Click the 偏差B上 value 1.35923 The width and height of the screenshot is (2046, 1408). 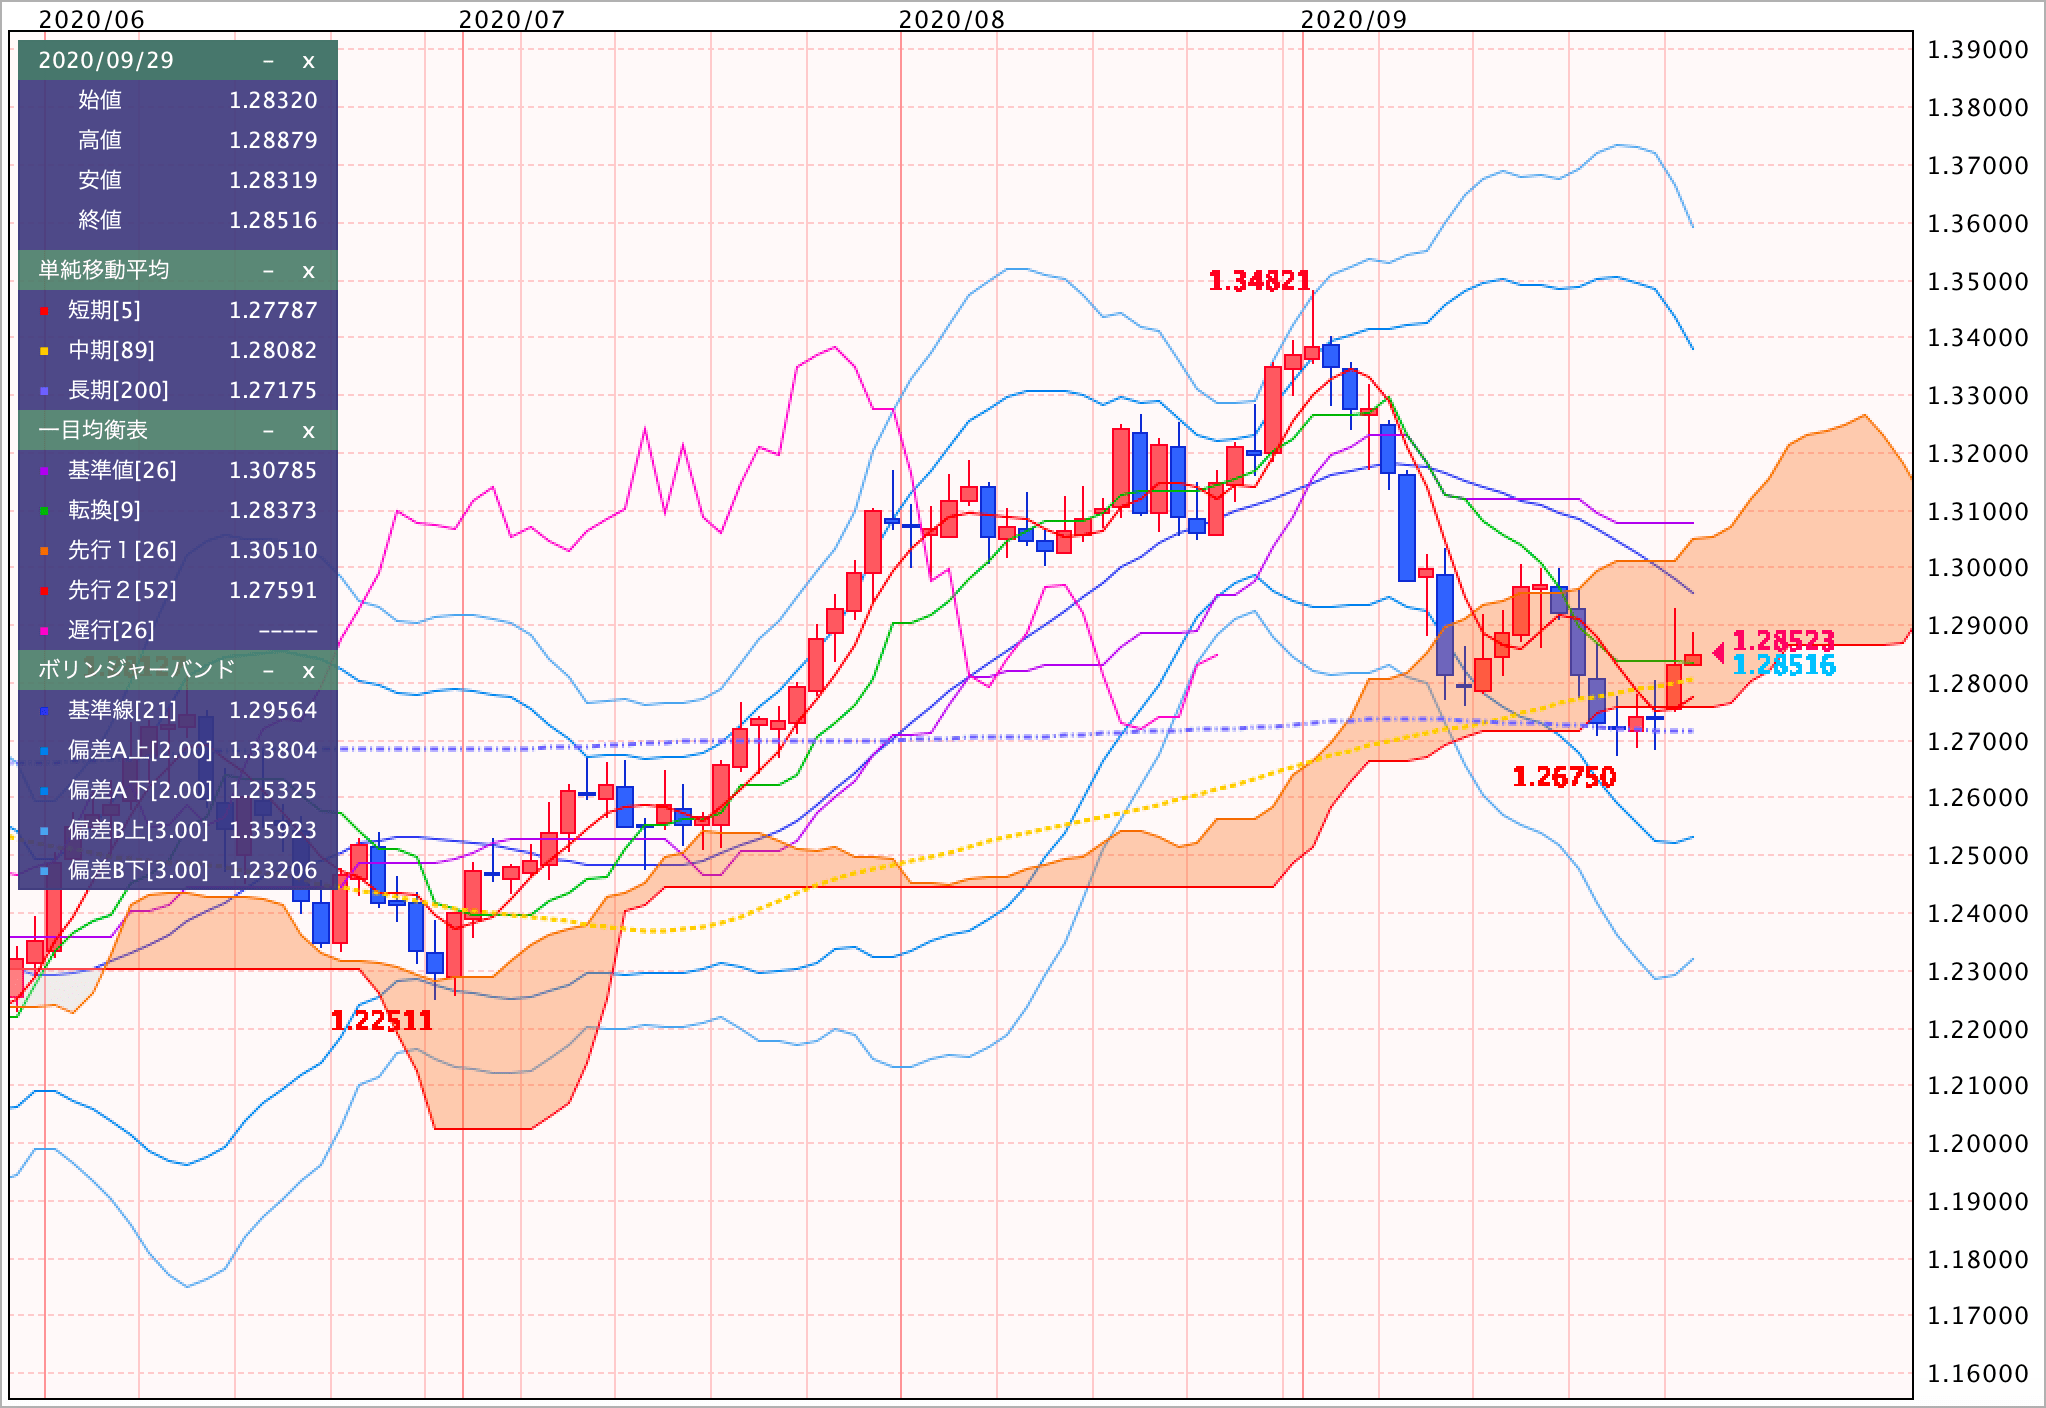[273, 831]
